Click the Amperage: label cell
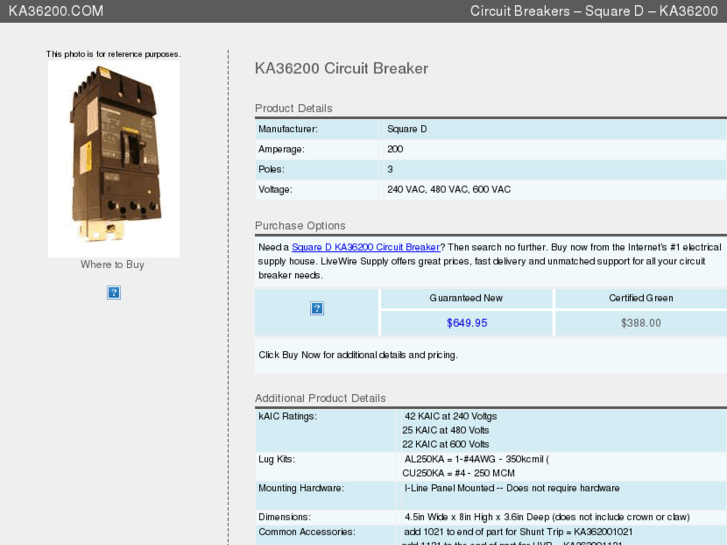Screen dimensions: 727x545 [x=317, y=149]
